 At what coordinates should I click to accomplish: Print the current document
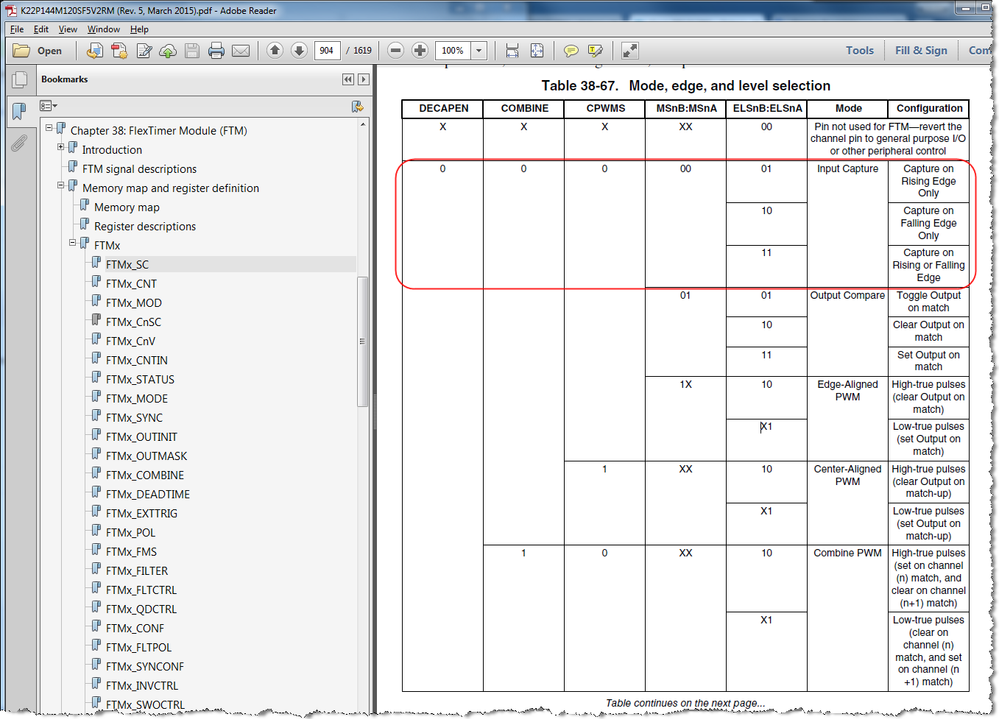[216, 50]
